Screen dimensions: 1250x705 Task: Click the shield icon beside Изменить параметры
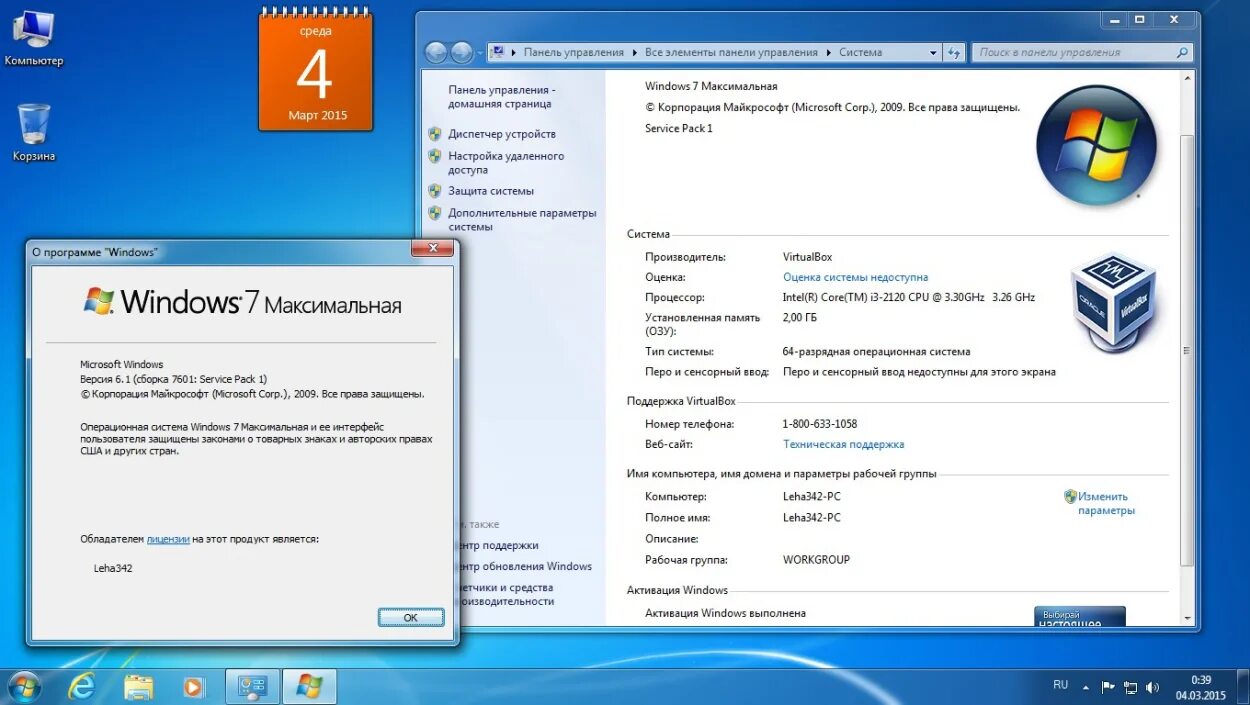pos(1070,496)
